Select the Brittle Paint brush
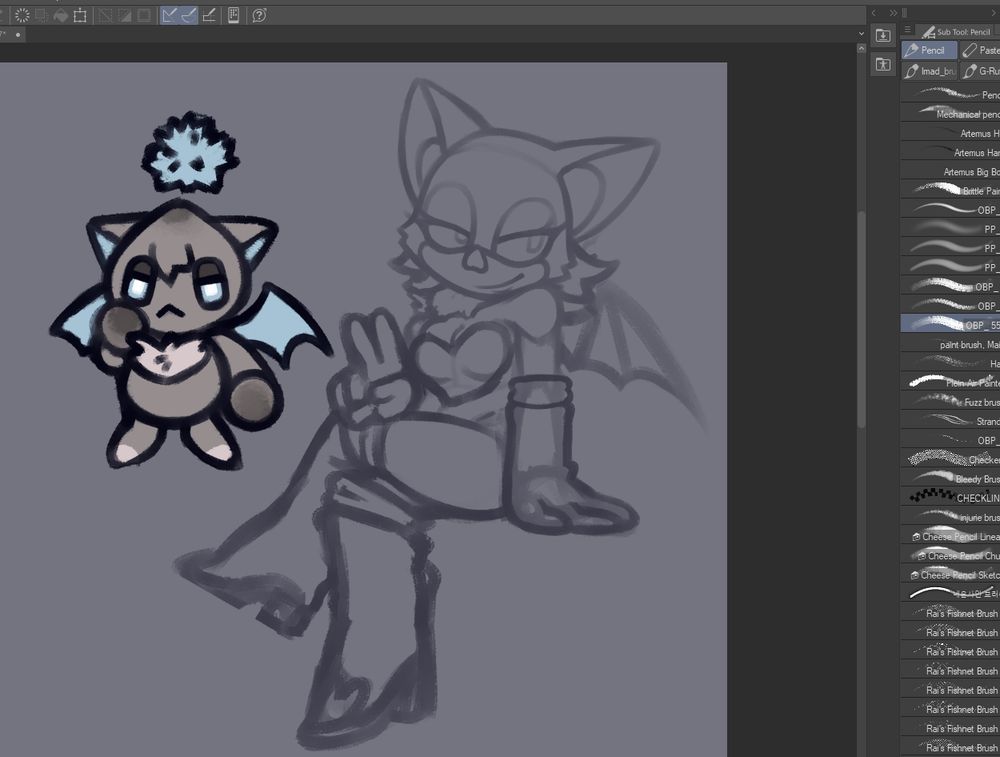Screen dimensions: 1000x757 tap(950, 190)
